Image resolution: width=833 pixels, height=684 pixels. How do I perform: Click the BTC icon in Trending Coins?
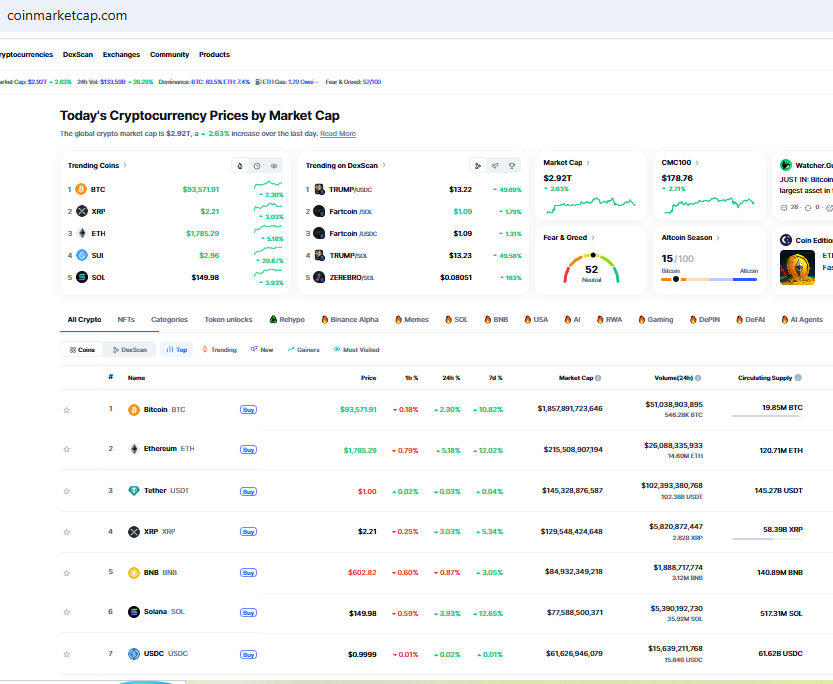point(81,189)
